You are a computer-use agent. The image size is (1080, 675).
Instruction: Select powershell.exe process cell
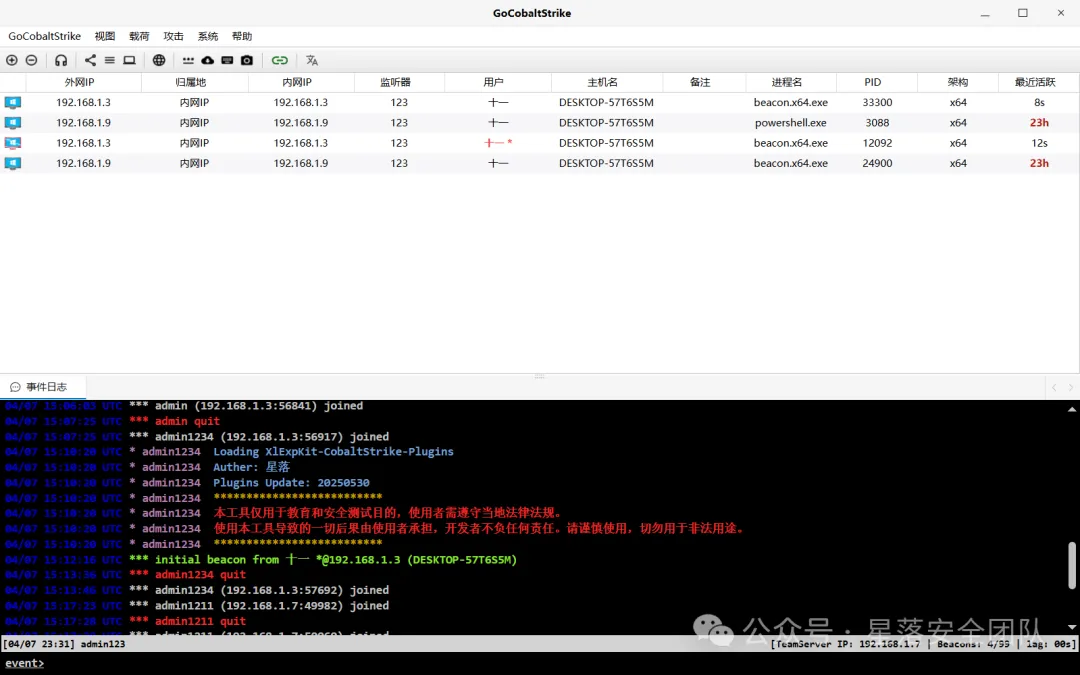point(791,123)
